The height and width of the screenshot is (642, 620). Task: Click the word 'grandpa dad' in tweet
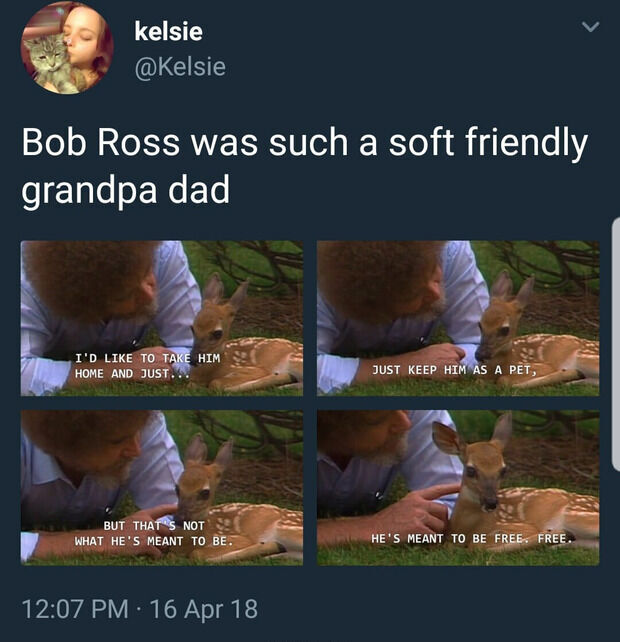tap(126, 190)
